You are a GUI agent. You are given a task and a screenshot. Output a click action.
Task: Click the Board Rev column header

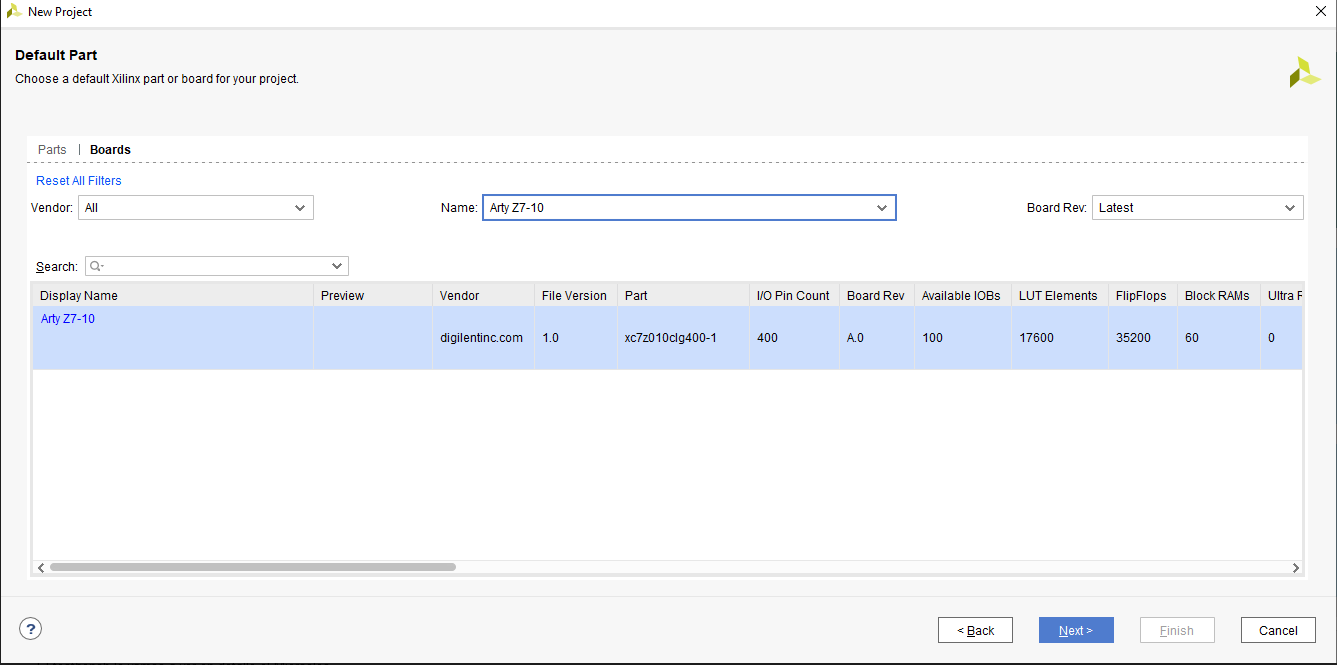click(876, 295)
